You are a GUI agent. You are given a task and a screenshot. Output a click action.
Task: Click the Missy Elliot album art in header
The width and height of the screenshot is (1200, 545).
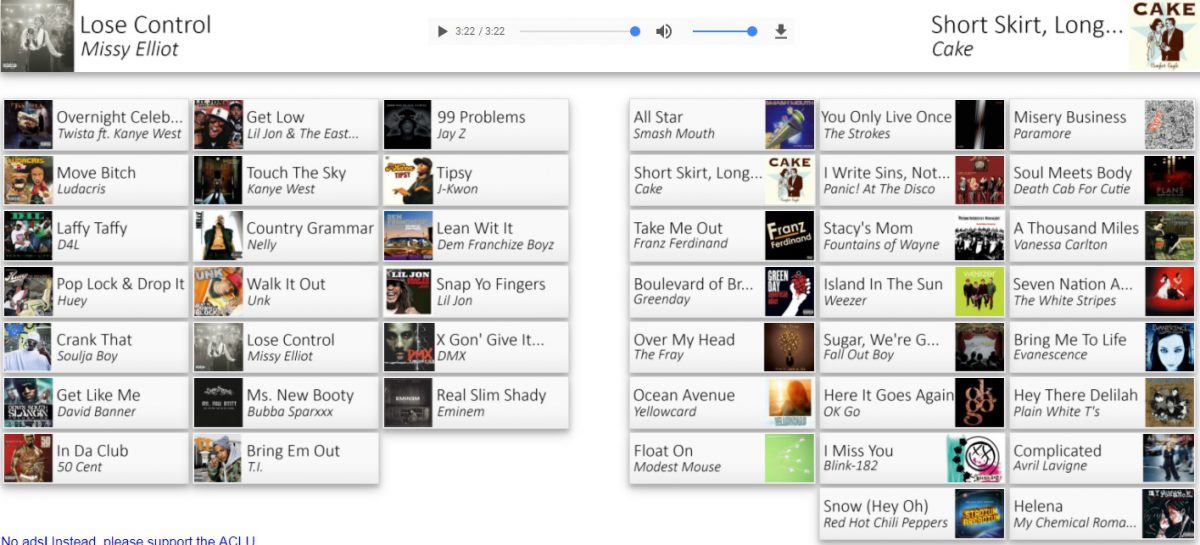(37, 36)
